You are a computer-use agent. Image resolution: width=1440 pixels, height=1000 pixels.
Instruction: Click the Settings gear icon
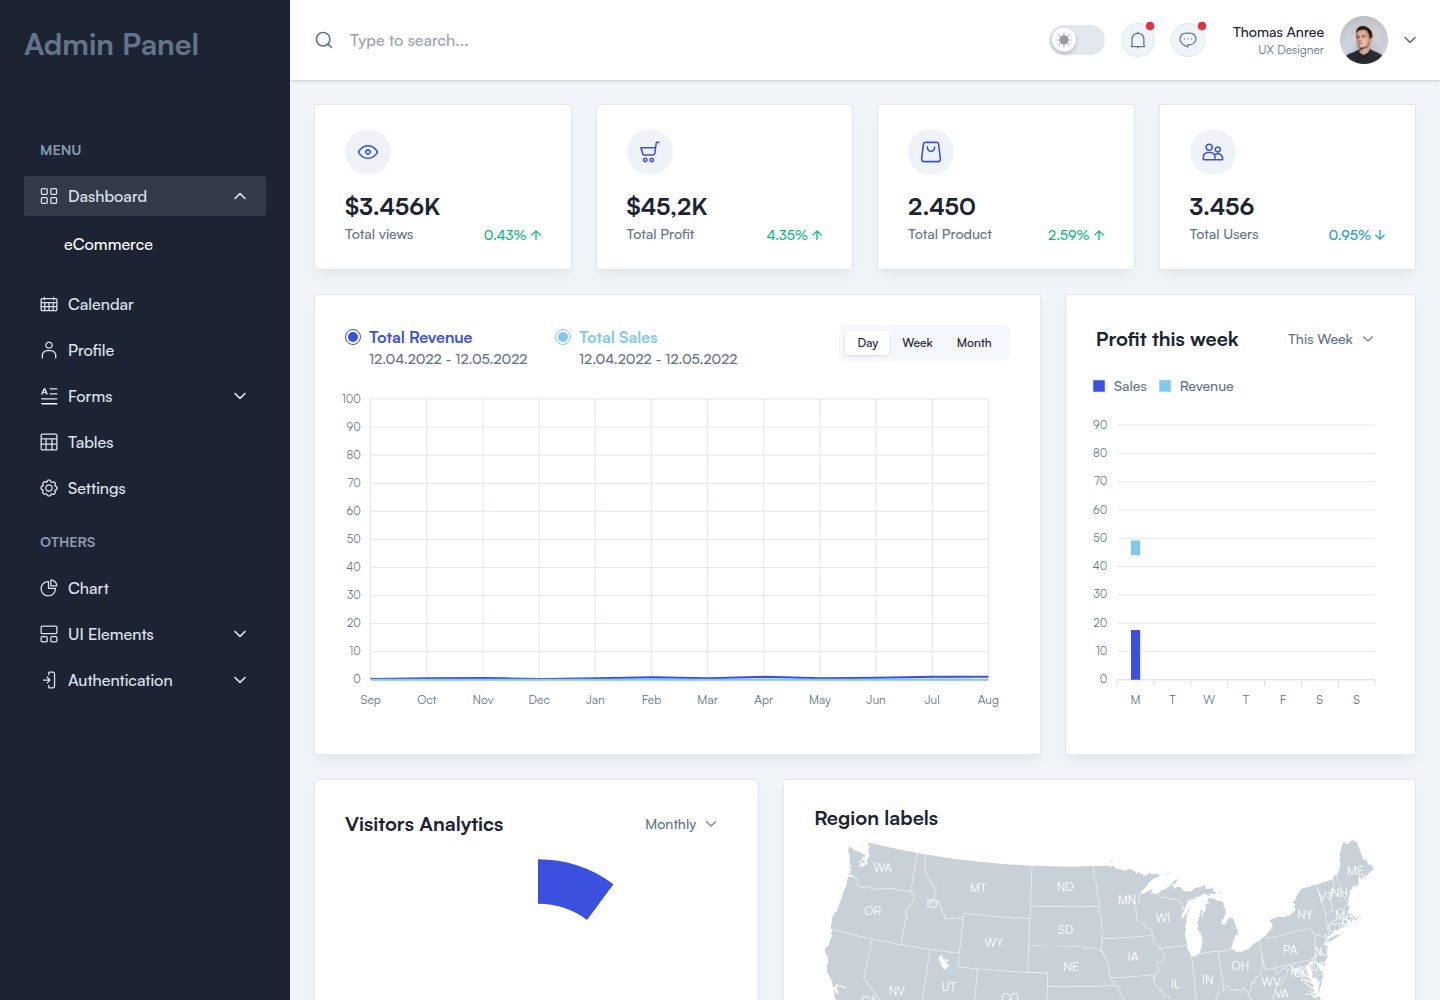(49, 488)
